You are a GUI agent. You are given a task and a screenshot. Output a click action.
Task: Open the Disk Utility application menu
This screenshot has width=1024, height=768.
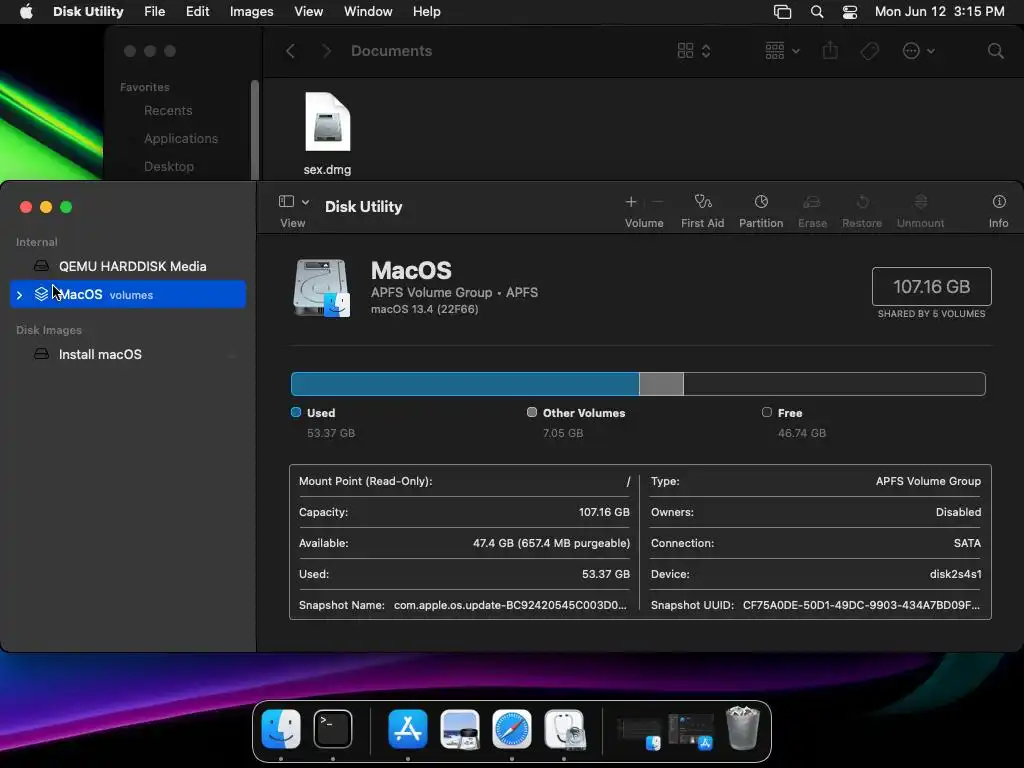[88, 12]
